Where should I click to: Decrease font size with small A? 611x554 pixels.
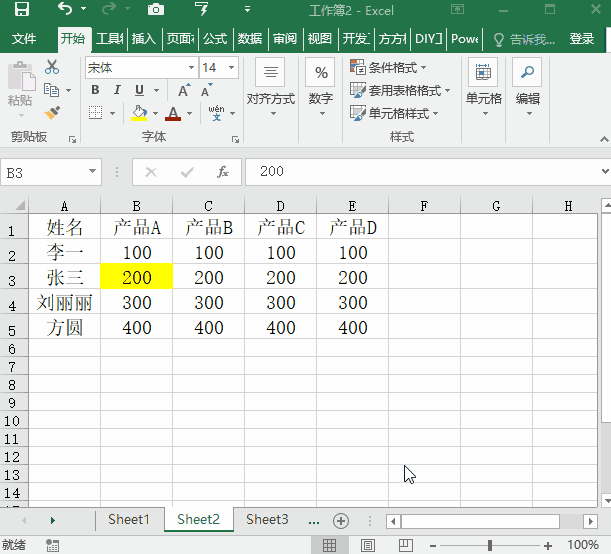206,90
